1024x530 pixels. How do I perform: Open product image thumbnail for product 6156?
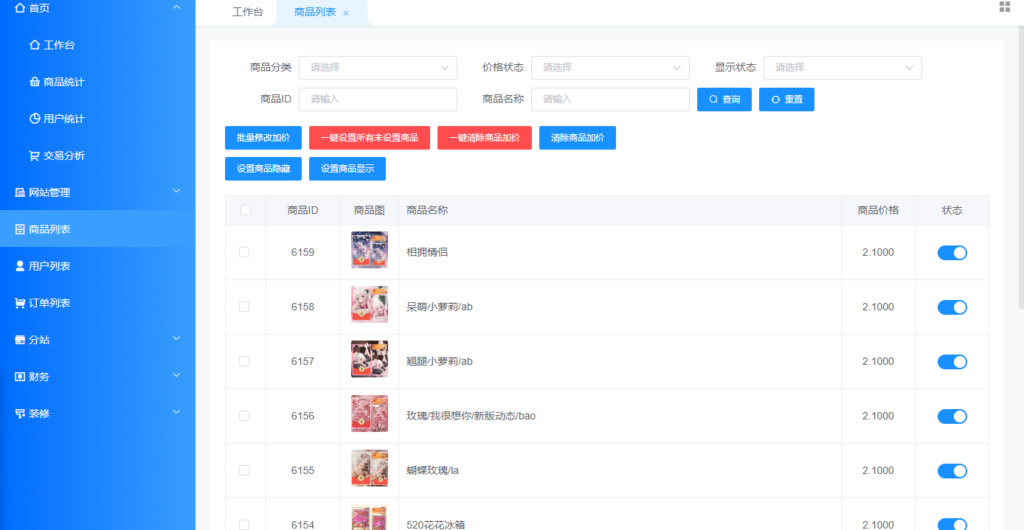click(369, 413)
